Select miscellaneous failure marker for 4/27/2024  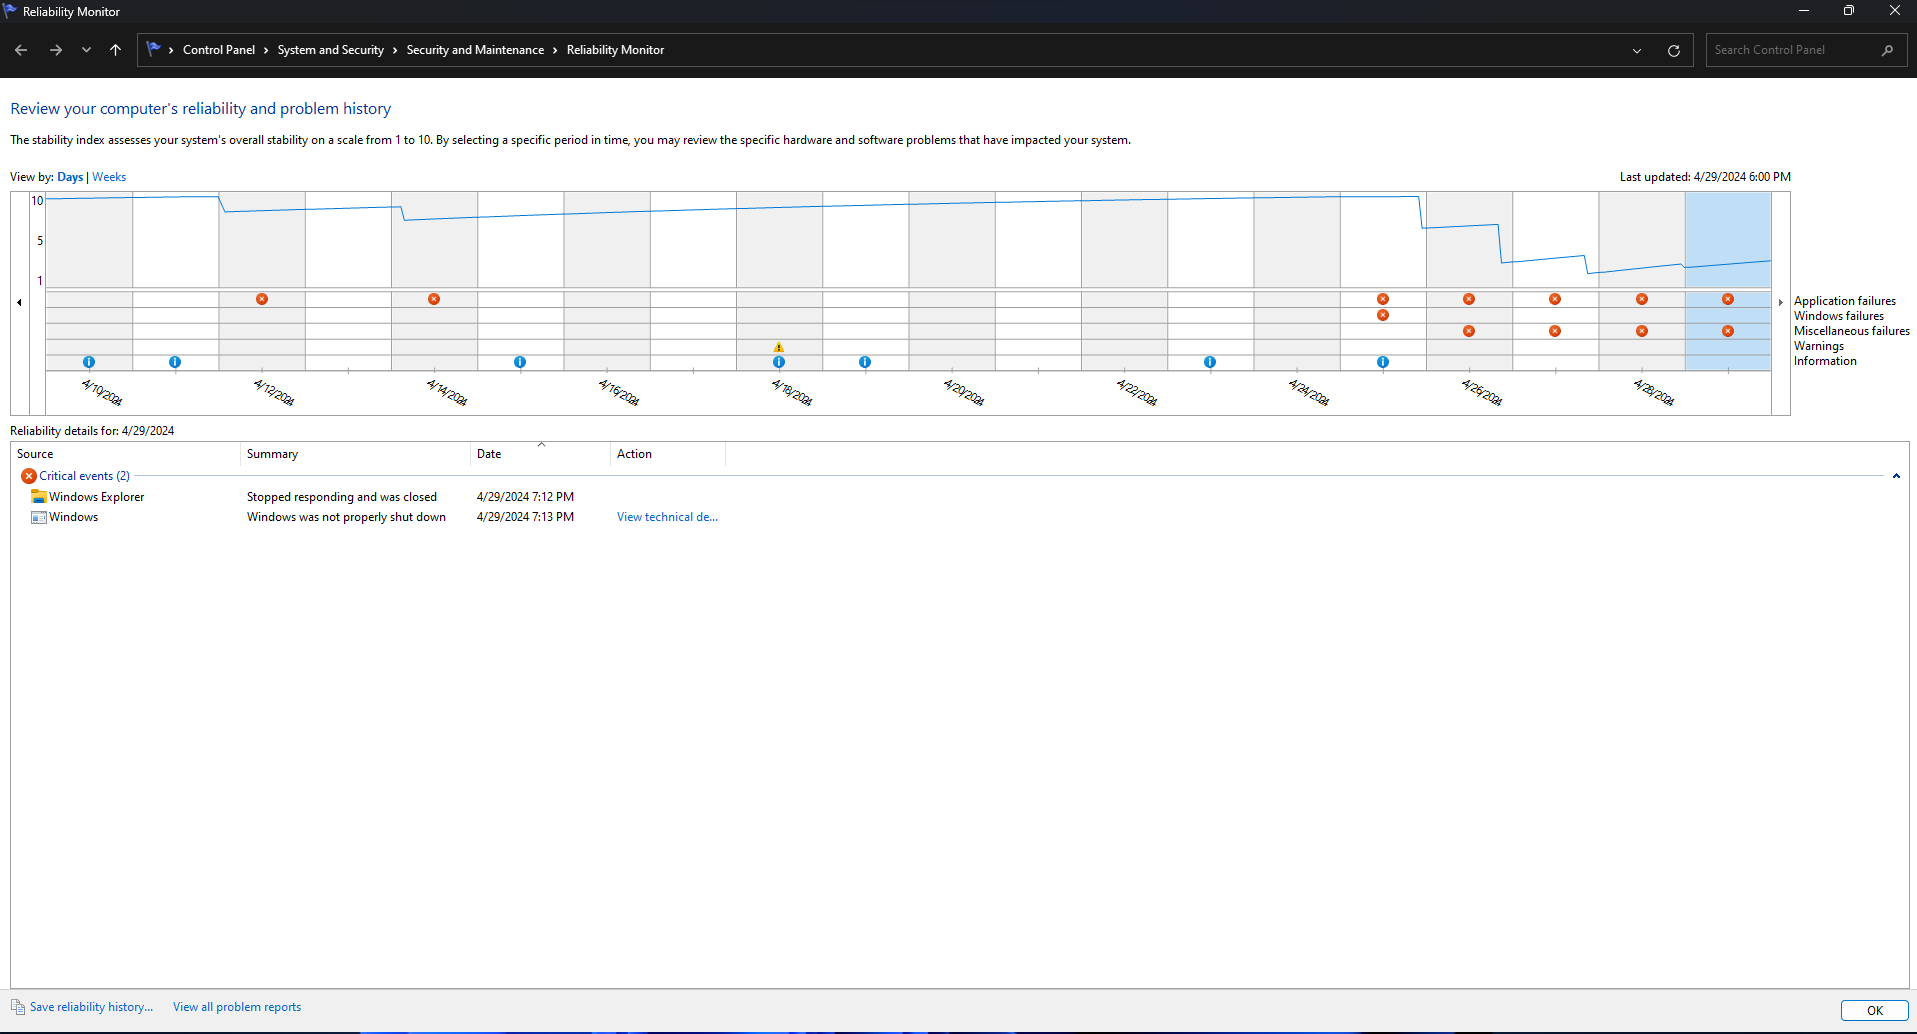pyautogui.click(x=1555, y=331)
